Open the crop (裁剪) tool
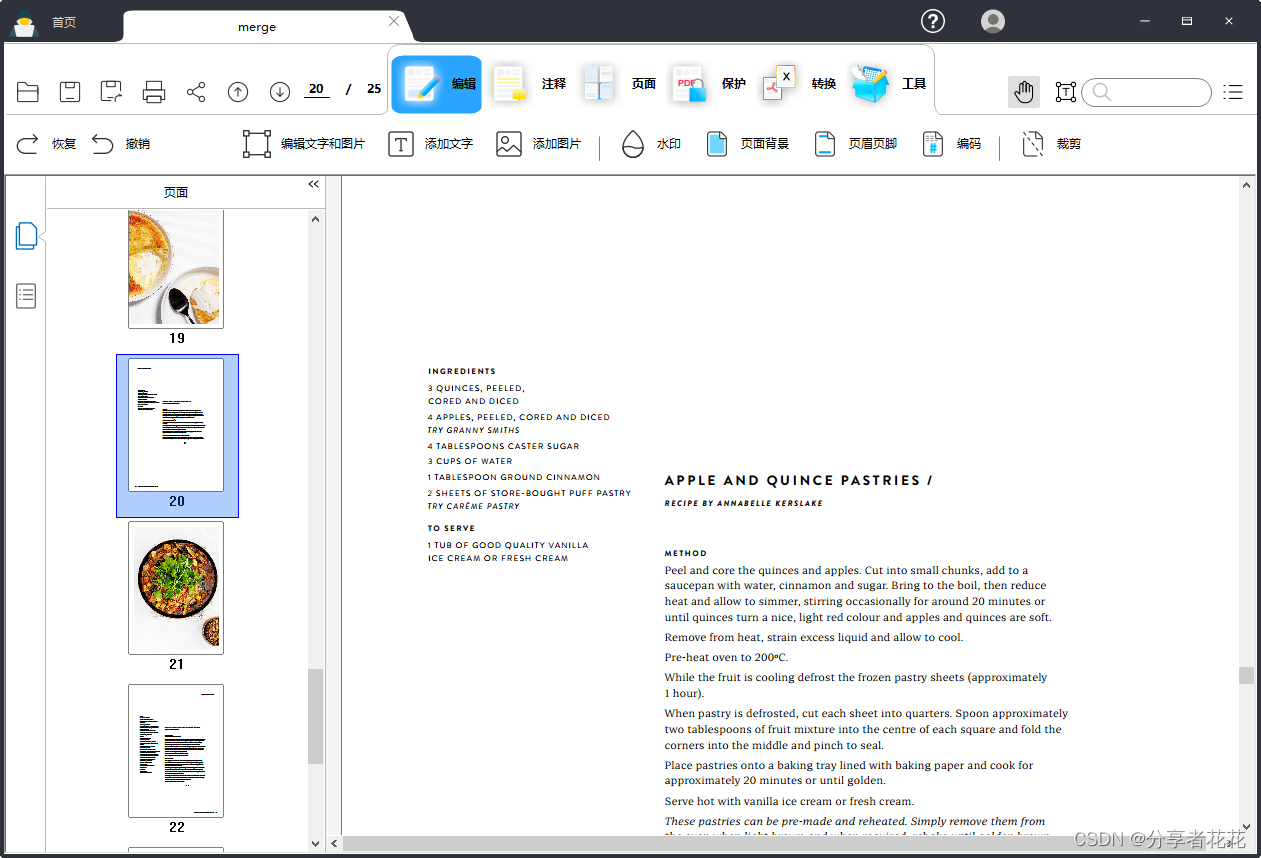This screenshot has height=858, width=1261. (1051, 144)
